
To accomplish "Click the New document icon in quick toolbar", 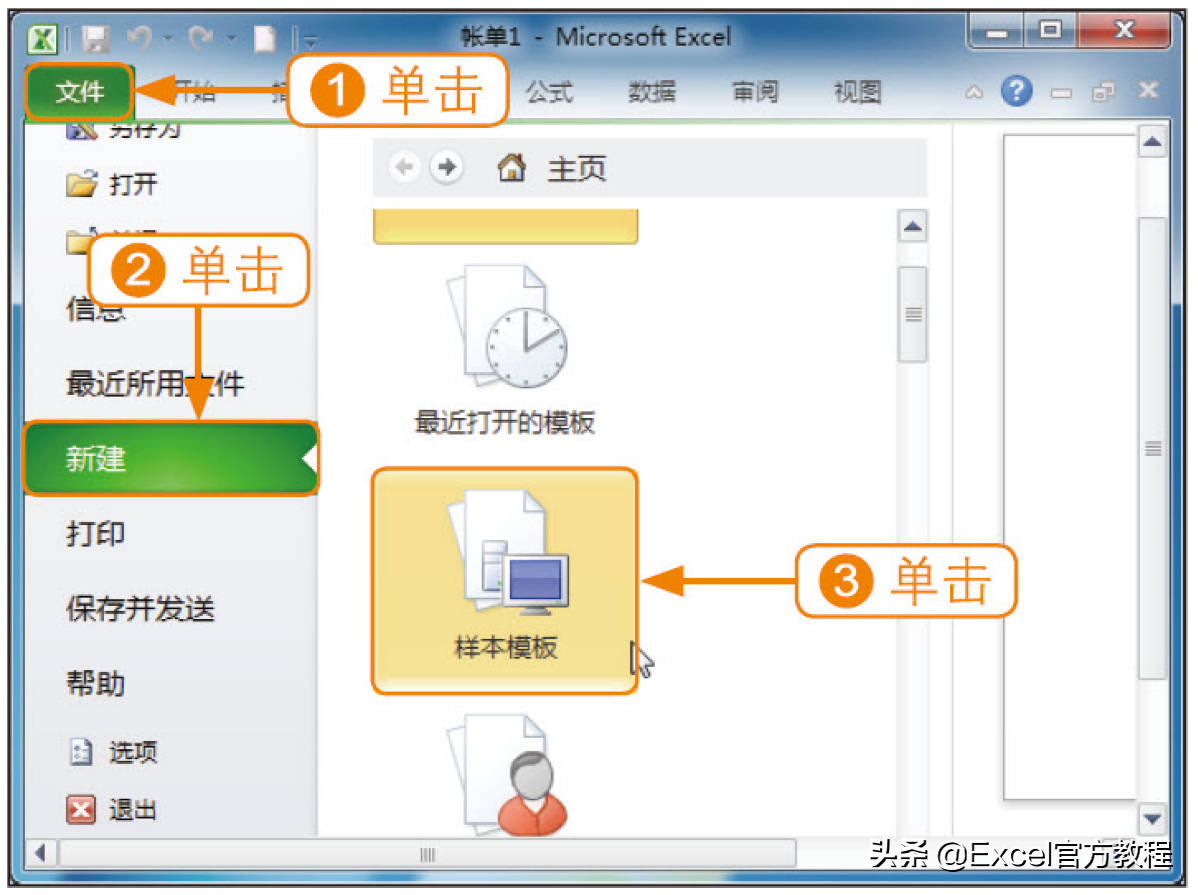I will (264, 38).
